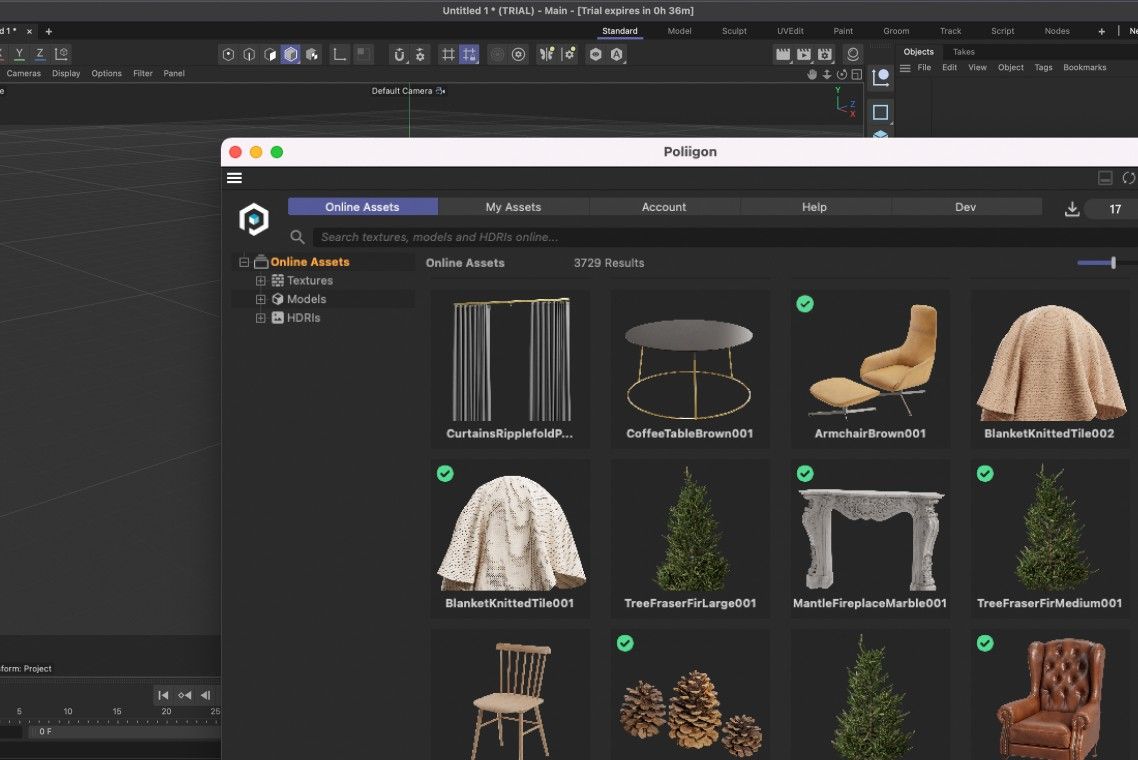
Task: Click the green checkmark on ArmchairBrown001
Action: tap(805, 304)
